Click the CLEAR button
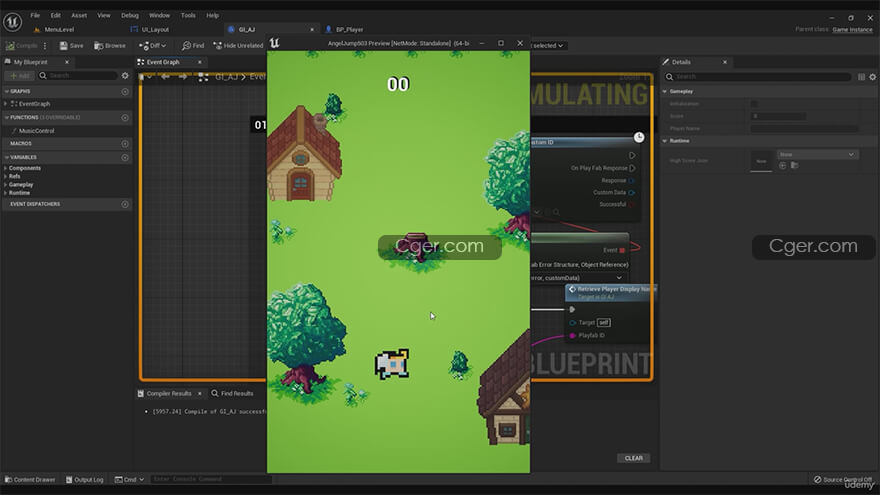The width and height of the screenshot is (880, 495). pyautogui.click(x=634, y=458)
